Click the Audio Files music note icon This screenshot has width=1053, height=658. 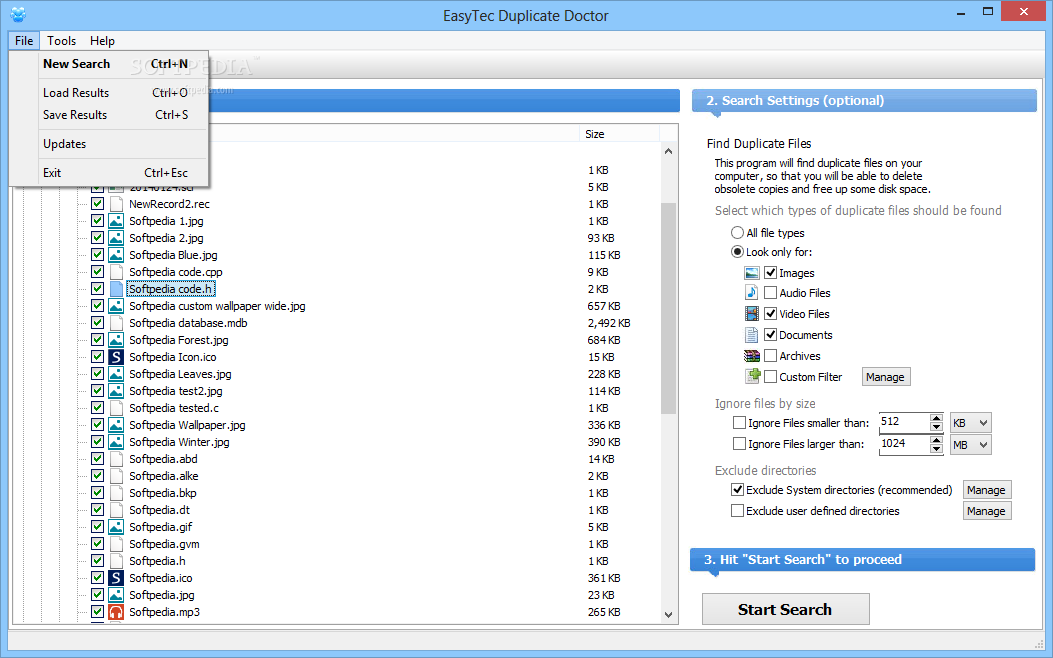(751, 293)
